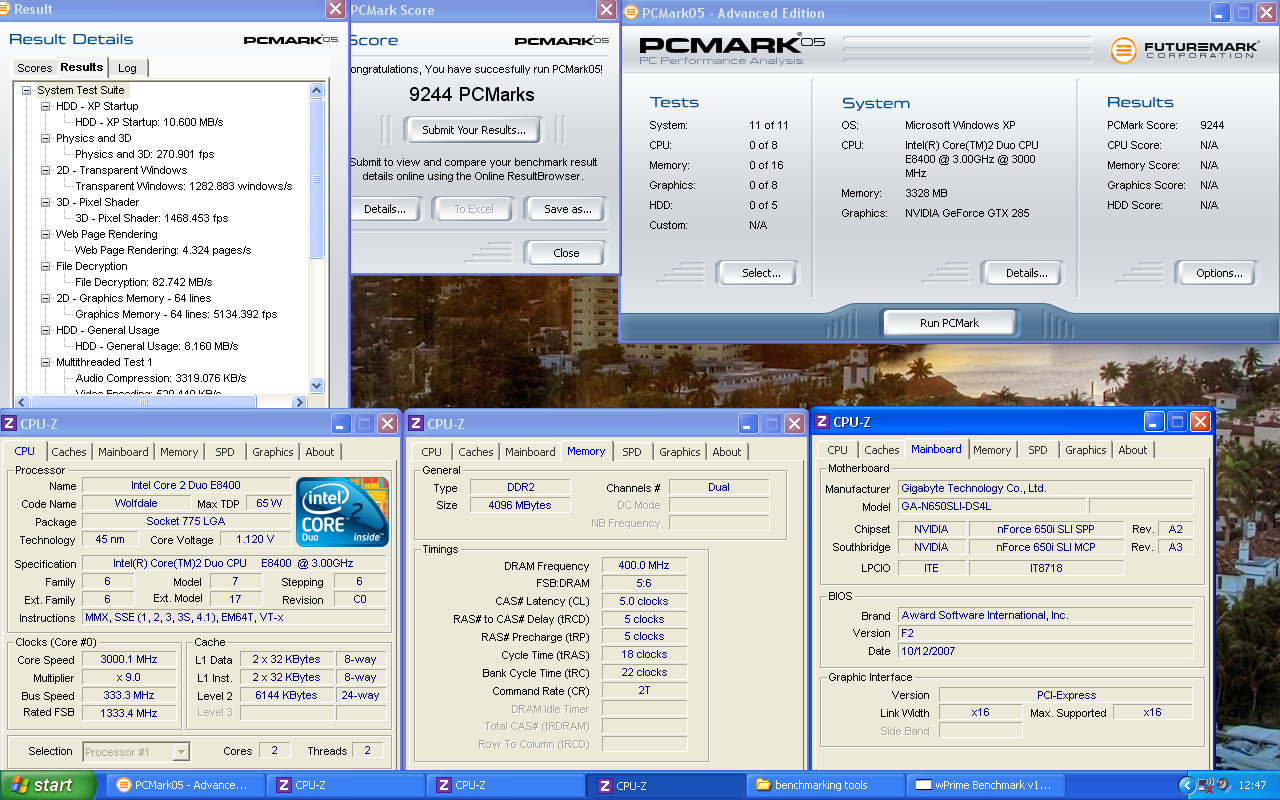Click the To Excel button
The width and height of the screenshot is (1280, 800).
coord(474,209)
